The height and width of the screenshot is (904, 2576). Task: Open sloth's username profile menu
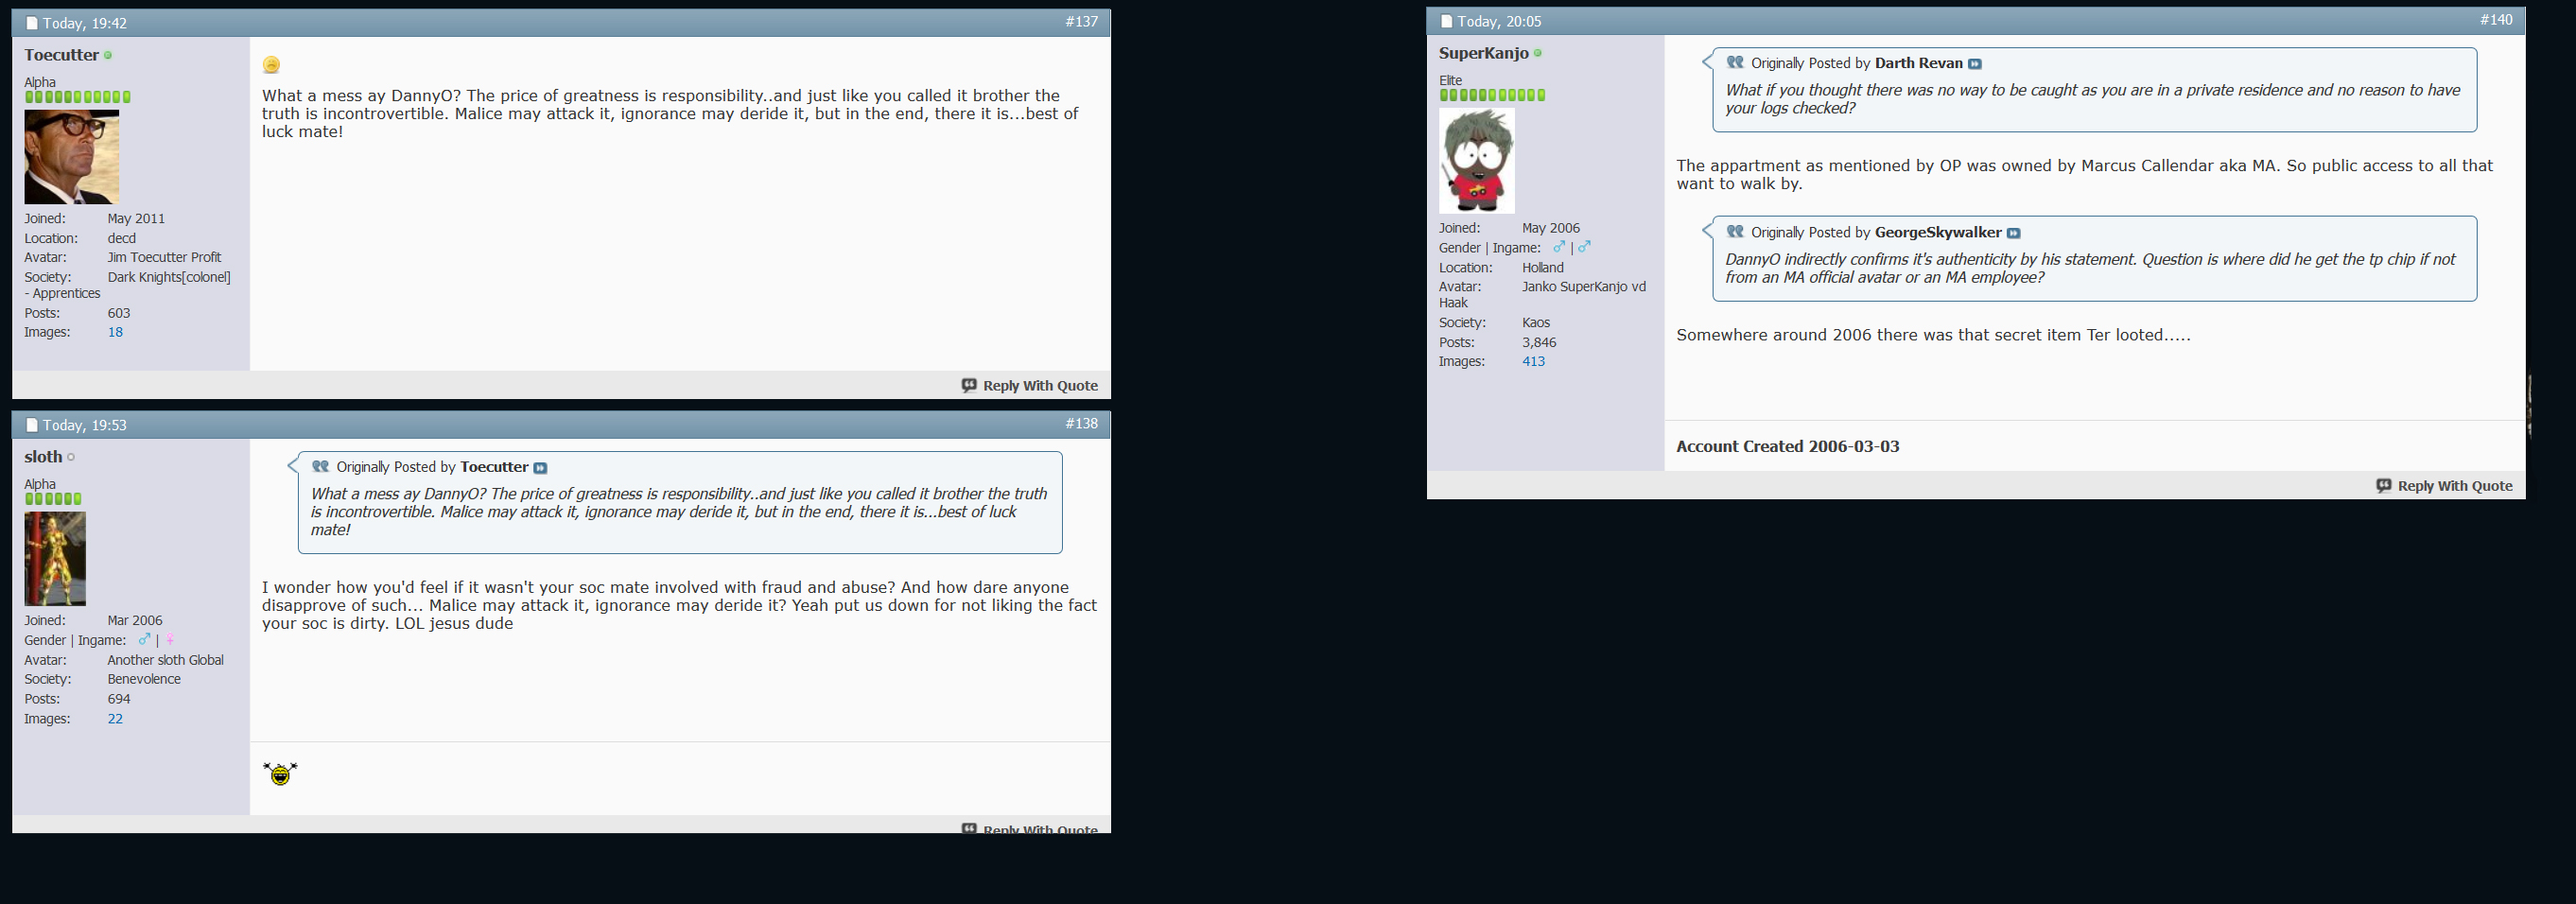(x=43, y=457)
